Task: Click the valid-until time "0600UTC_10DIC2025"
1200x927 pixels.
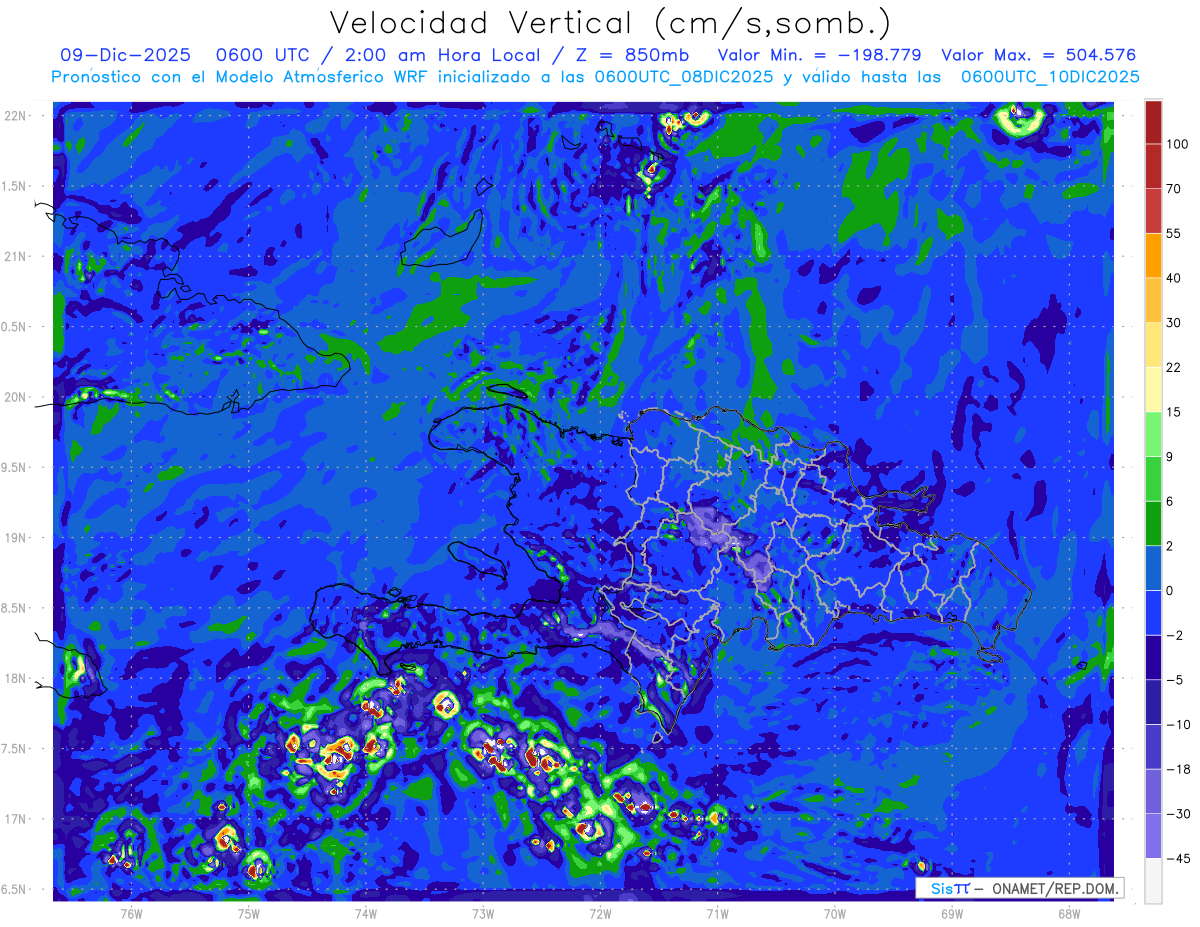Action: pos(1050,76)
